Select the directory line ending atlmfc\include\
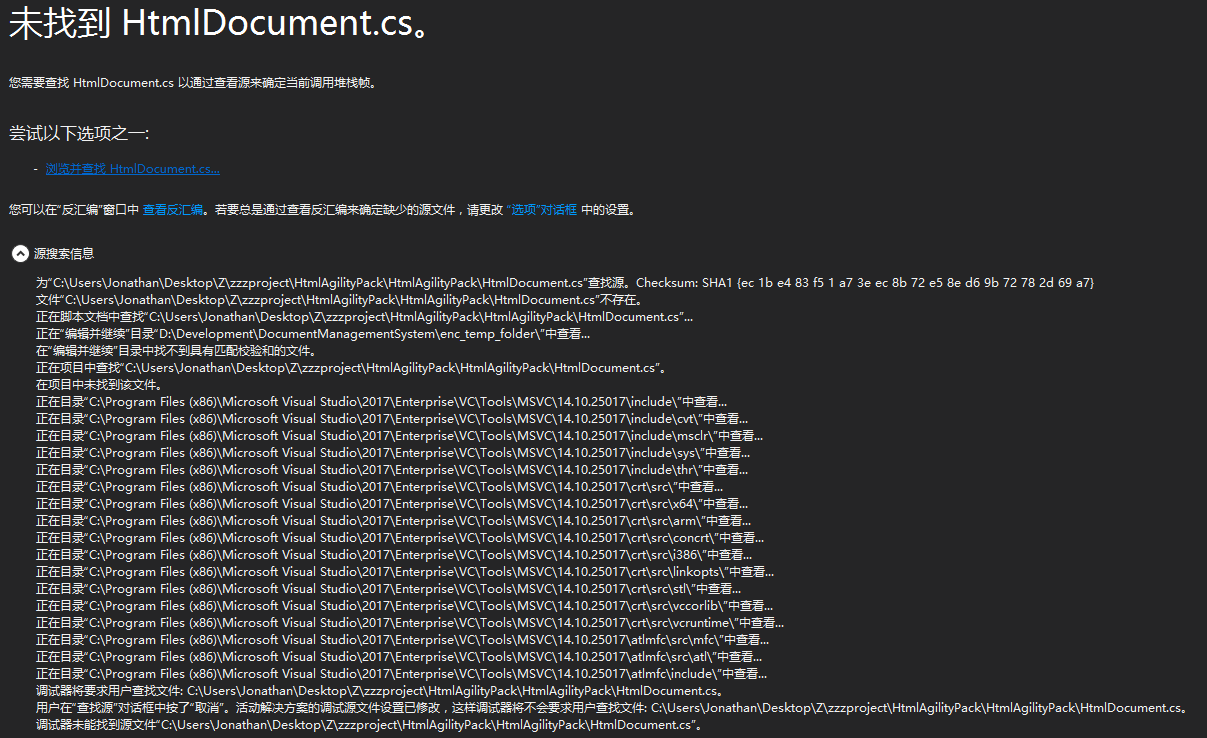 pos(402,674)
